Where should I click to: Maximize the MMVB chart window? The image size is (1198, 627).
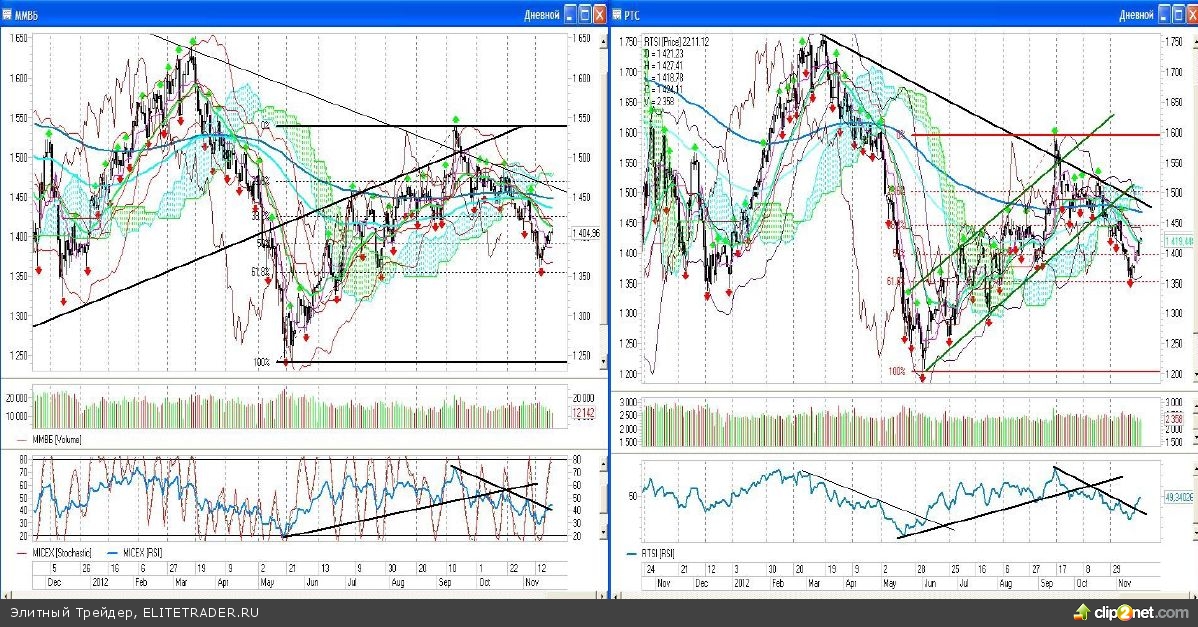[x=585, y=14]
